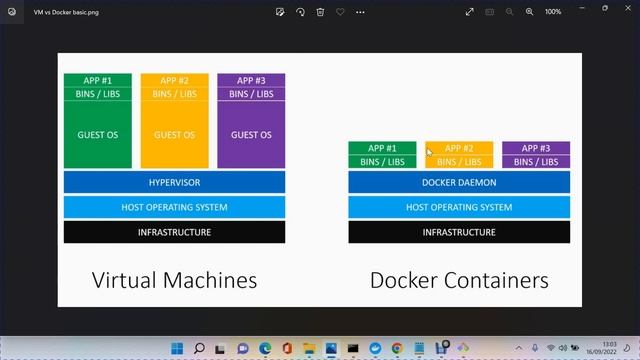Zoom in on the picture
Screen dimensions: 640x360
click(x=529, y=12)
